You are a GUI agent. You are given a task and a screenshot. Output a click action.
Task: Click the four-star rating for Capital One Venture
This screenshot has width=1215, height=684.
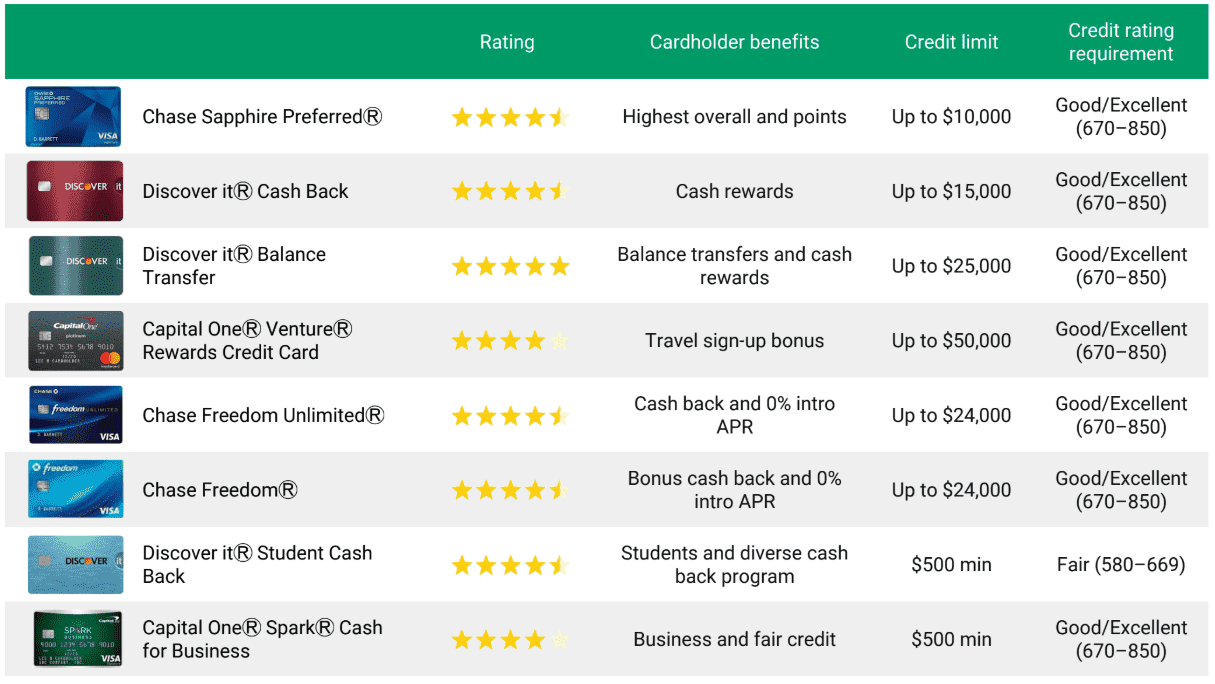pyautogui.click(x=510, y=341)
